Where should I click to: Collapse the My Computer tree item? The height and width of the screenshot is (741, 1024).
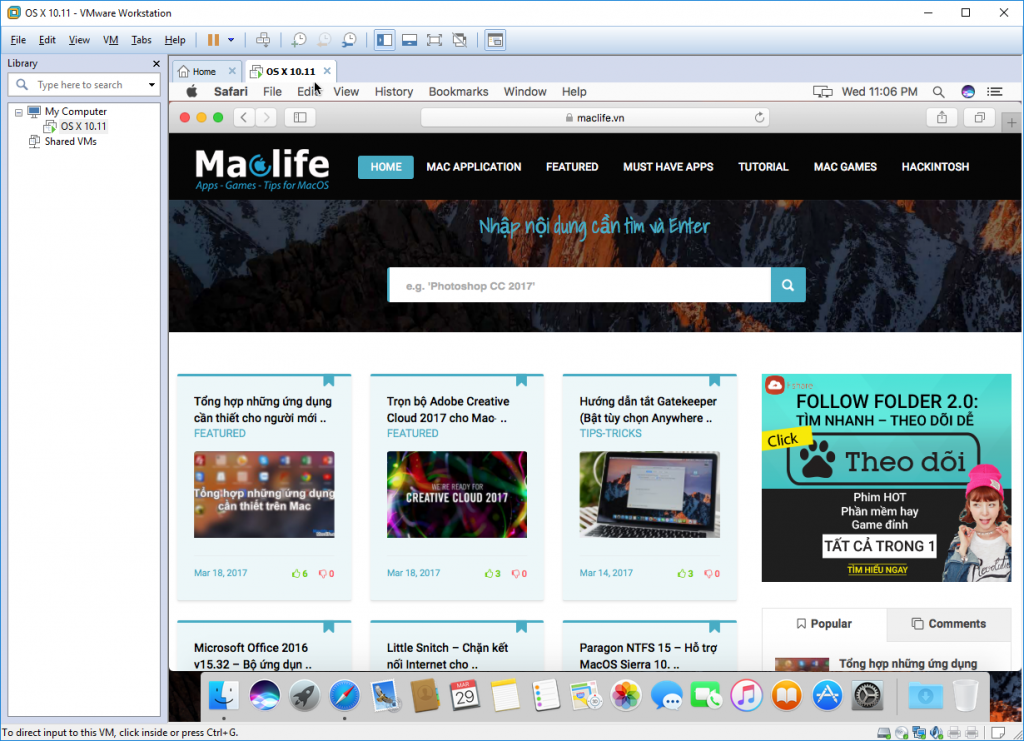click(20, 111)
